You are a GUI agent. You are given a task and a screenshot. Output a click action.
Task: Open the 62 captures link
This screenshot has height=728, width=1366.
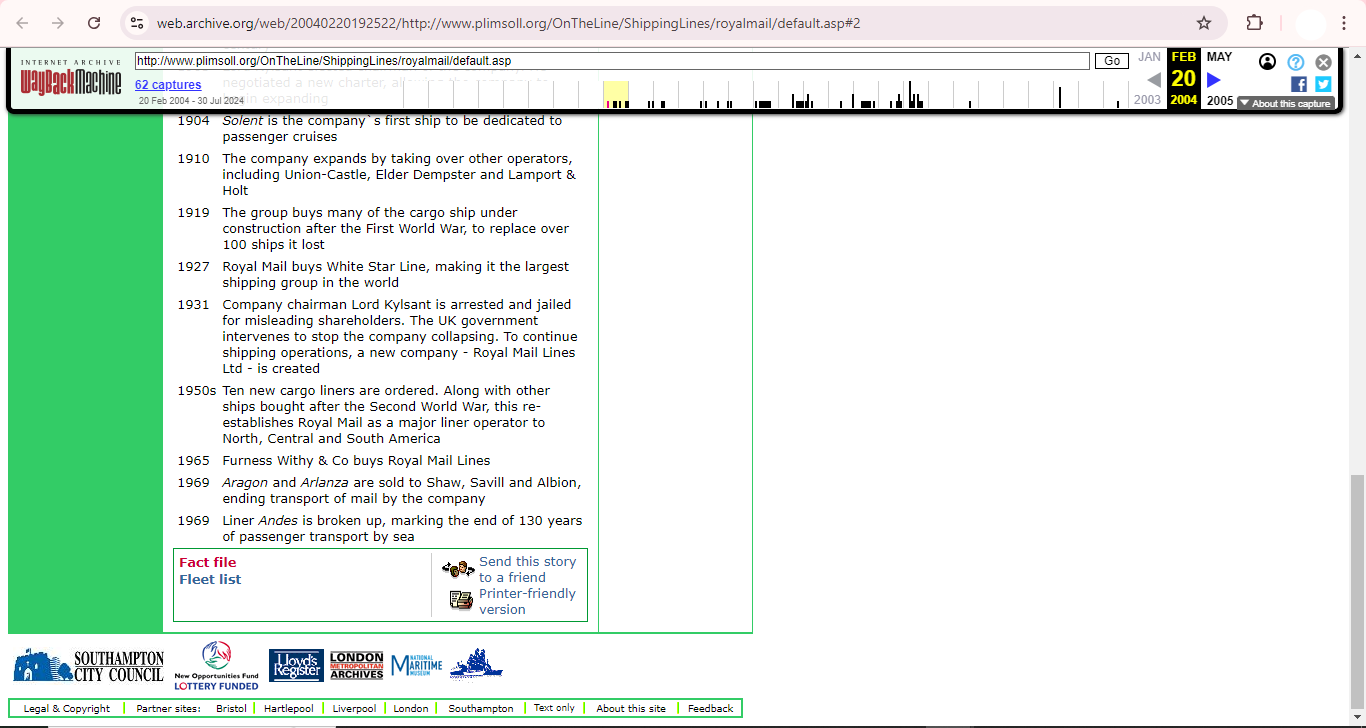[168, 85]
